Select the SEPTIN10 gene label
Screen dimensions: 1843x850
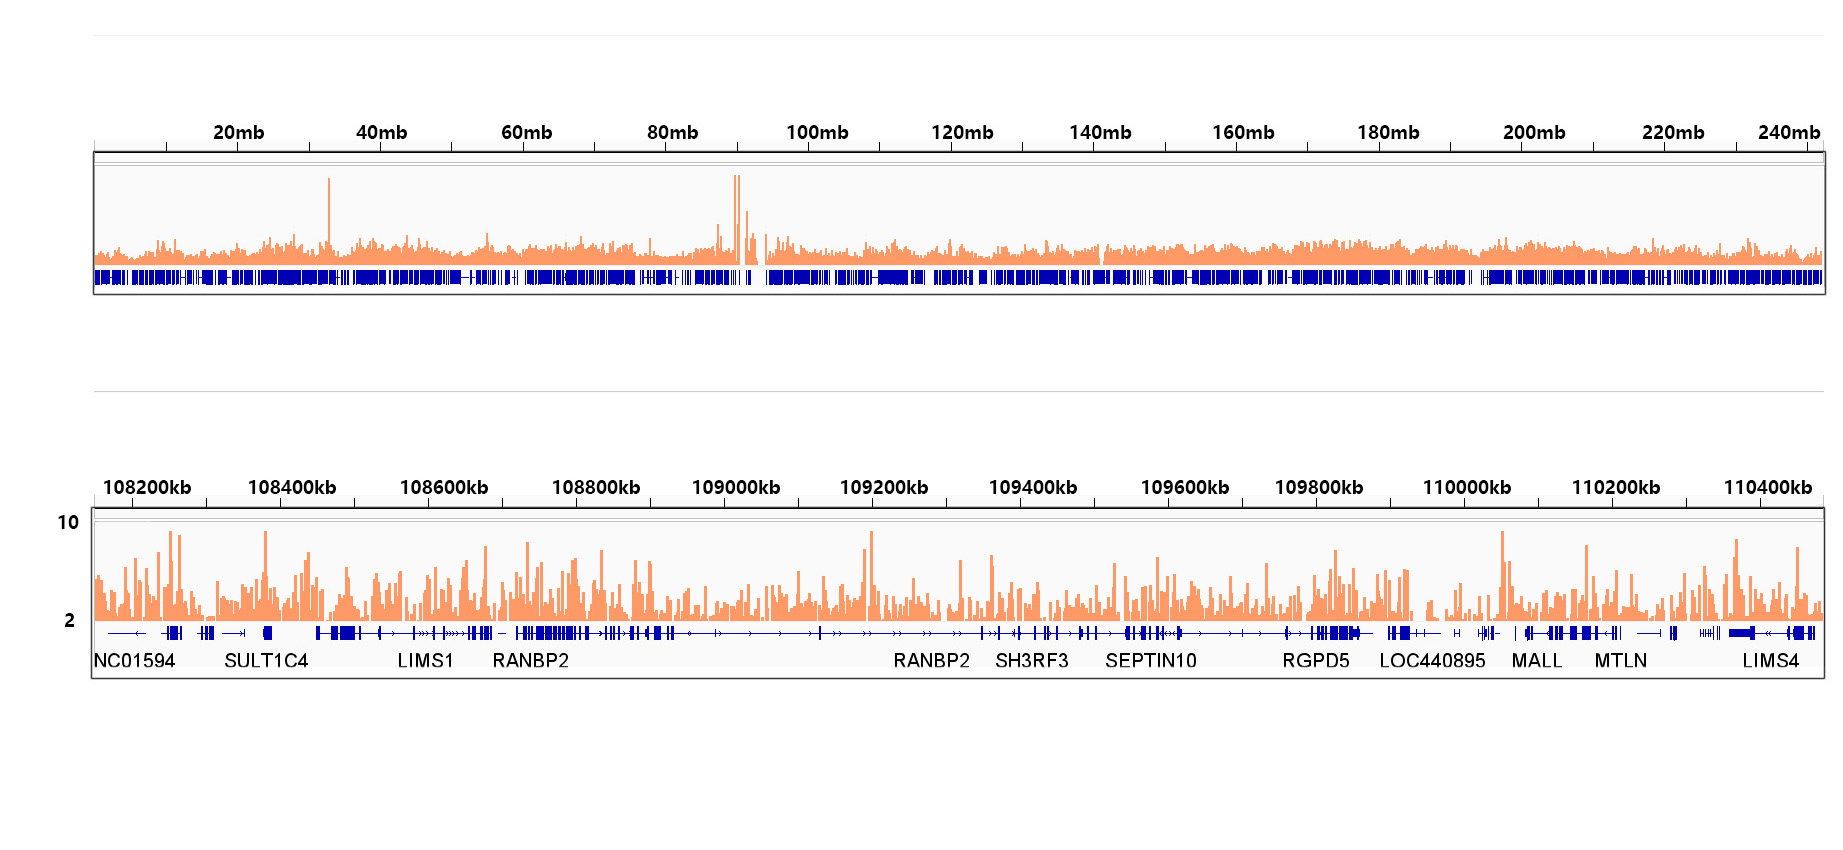point(1150,660)
